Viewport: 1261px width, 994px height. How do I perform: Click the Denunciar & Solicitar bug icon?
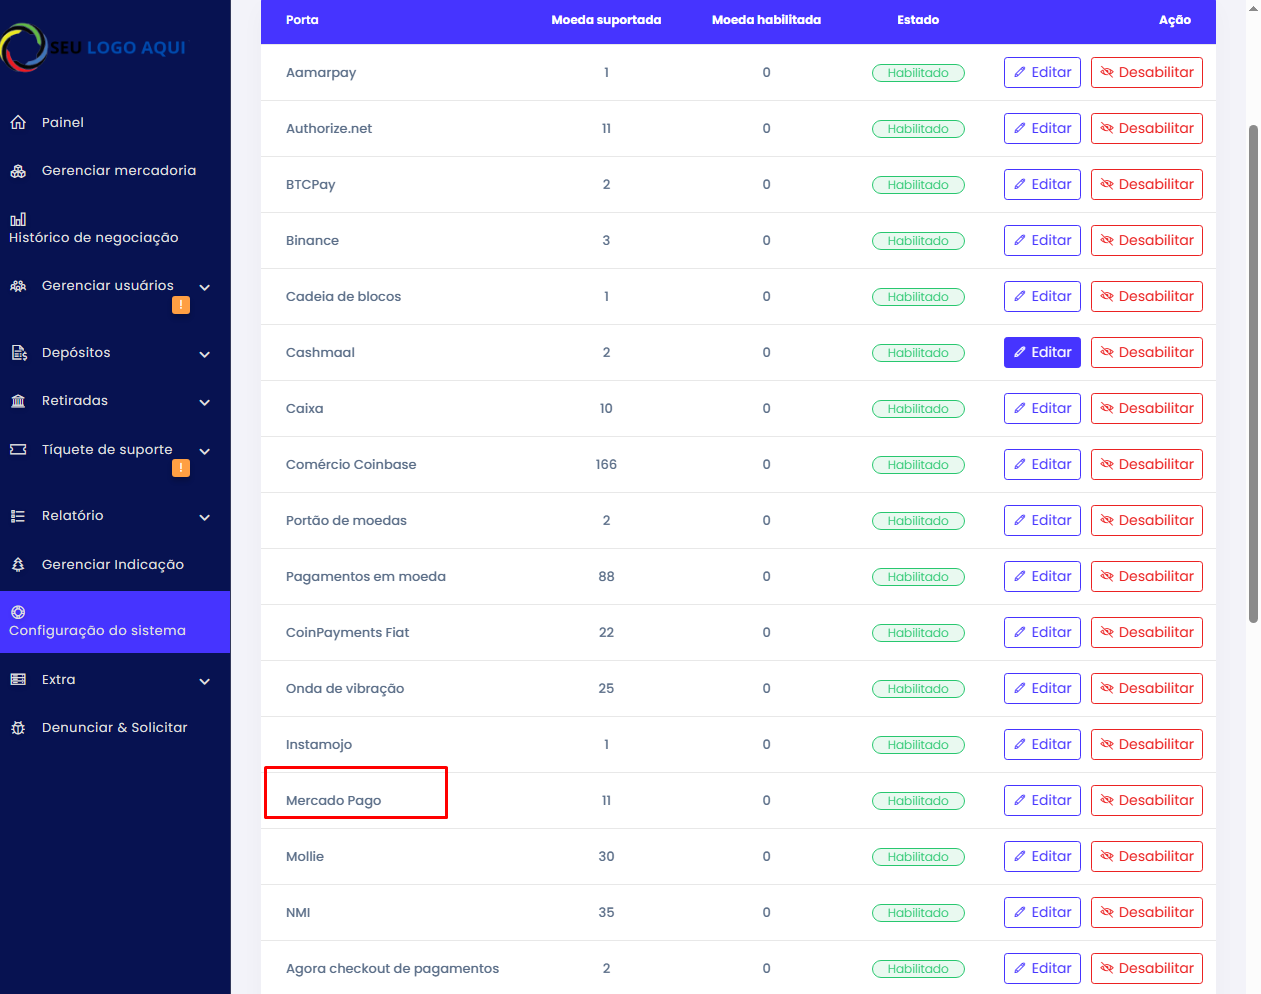(18, 728)
